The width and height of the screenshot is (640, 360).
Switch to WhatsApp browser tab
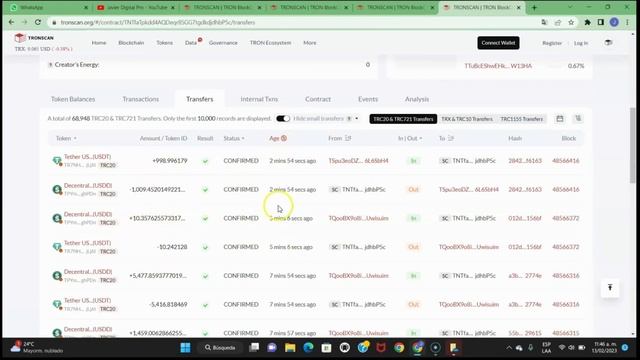pos(49,7)
